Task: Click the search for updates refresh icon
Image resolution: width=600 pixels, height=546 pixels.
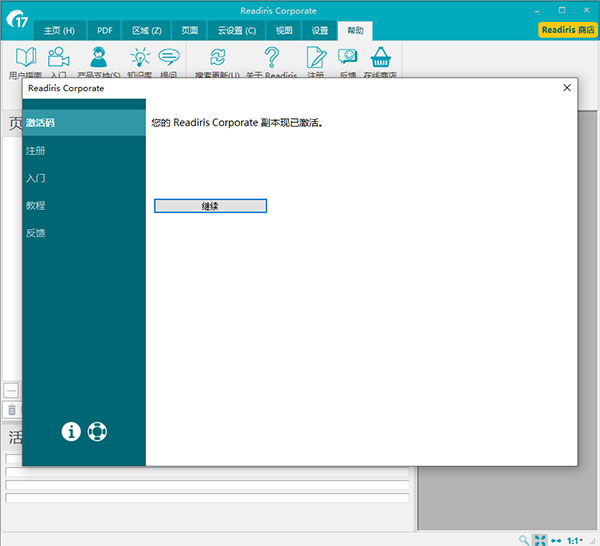Action: tap(217, 57)
